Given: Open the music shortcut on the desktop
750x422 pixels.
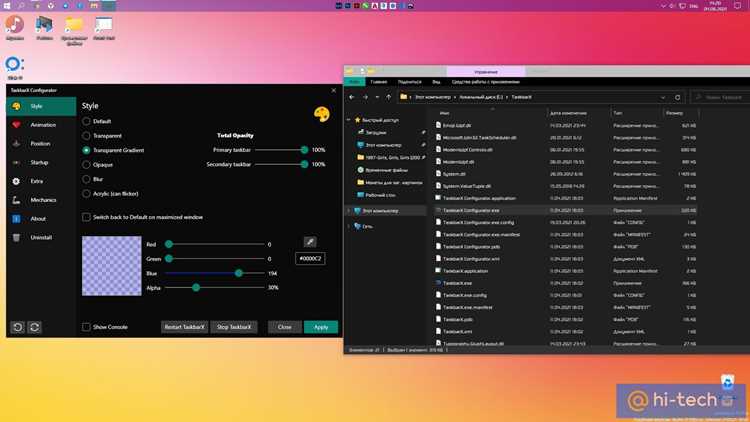Looking at the screenshot, I should [x=15, y=25].
